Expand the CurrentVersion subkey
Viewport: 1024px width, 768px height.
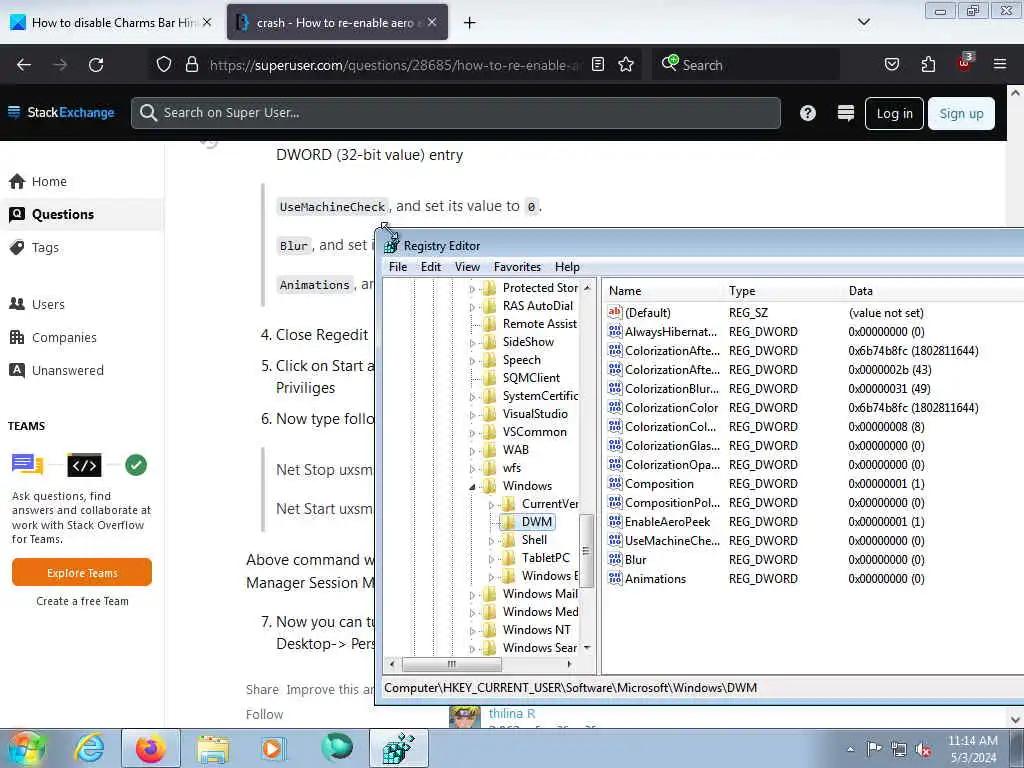tap(491, 504)
